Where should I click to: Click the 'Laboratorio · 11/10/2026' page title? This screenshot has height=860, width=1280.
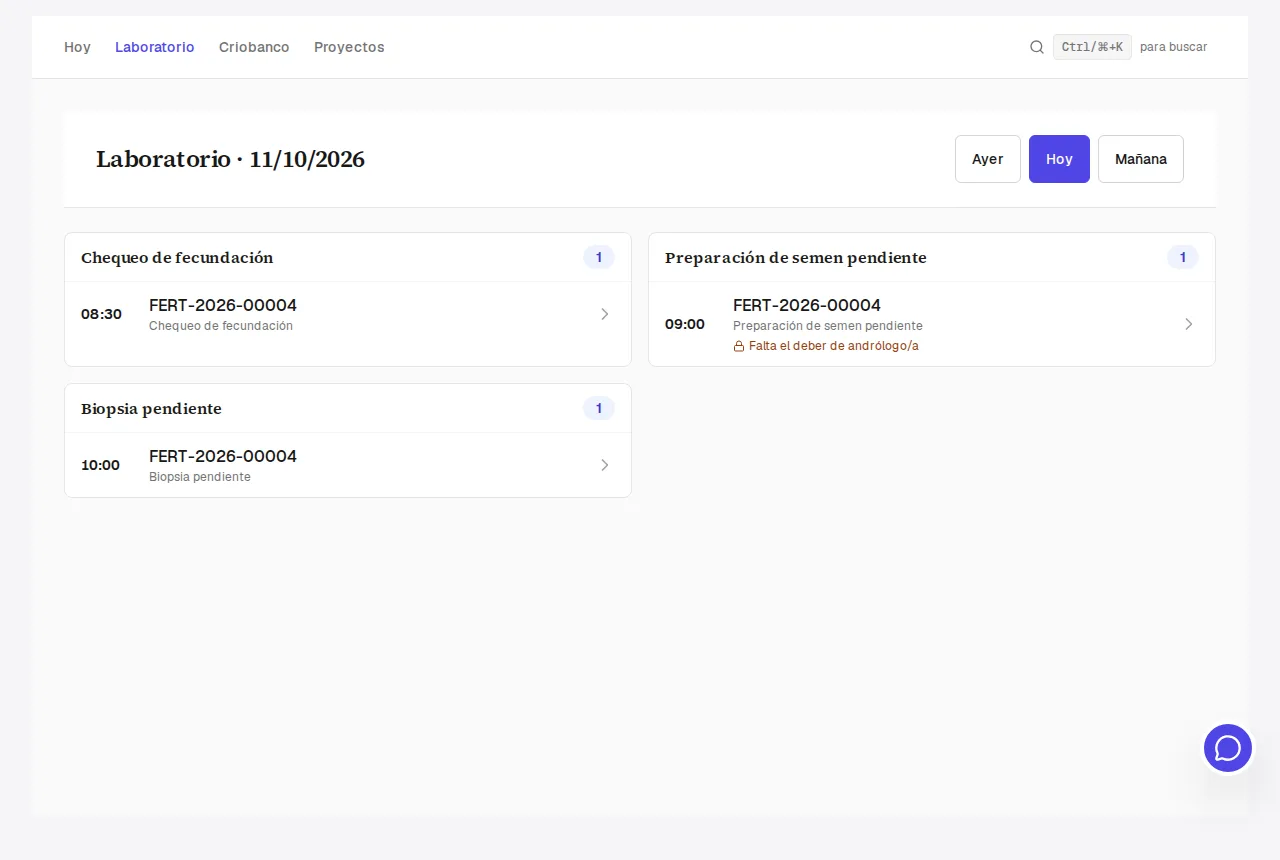click(230, 159)
